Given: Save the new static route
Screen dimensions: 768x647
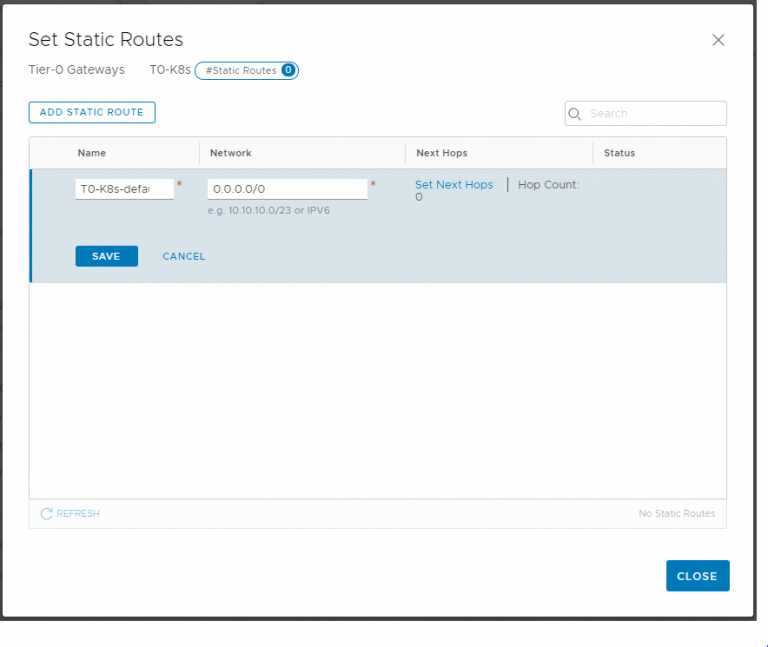Looking at the screenshot, I should [106, 256].
